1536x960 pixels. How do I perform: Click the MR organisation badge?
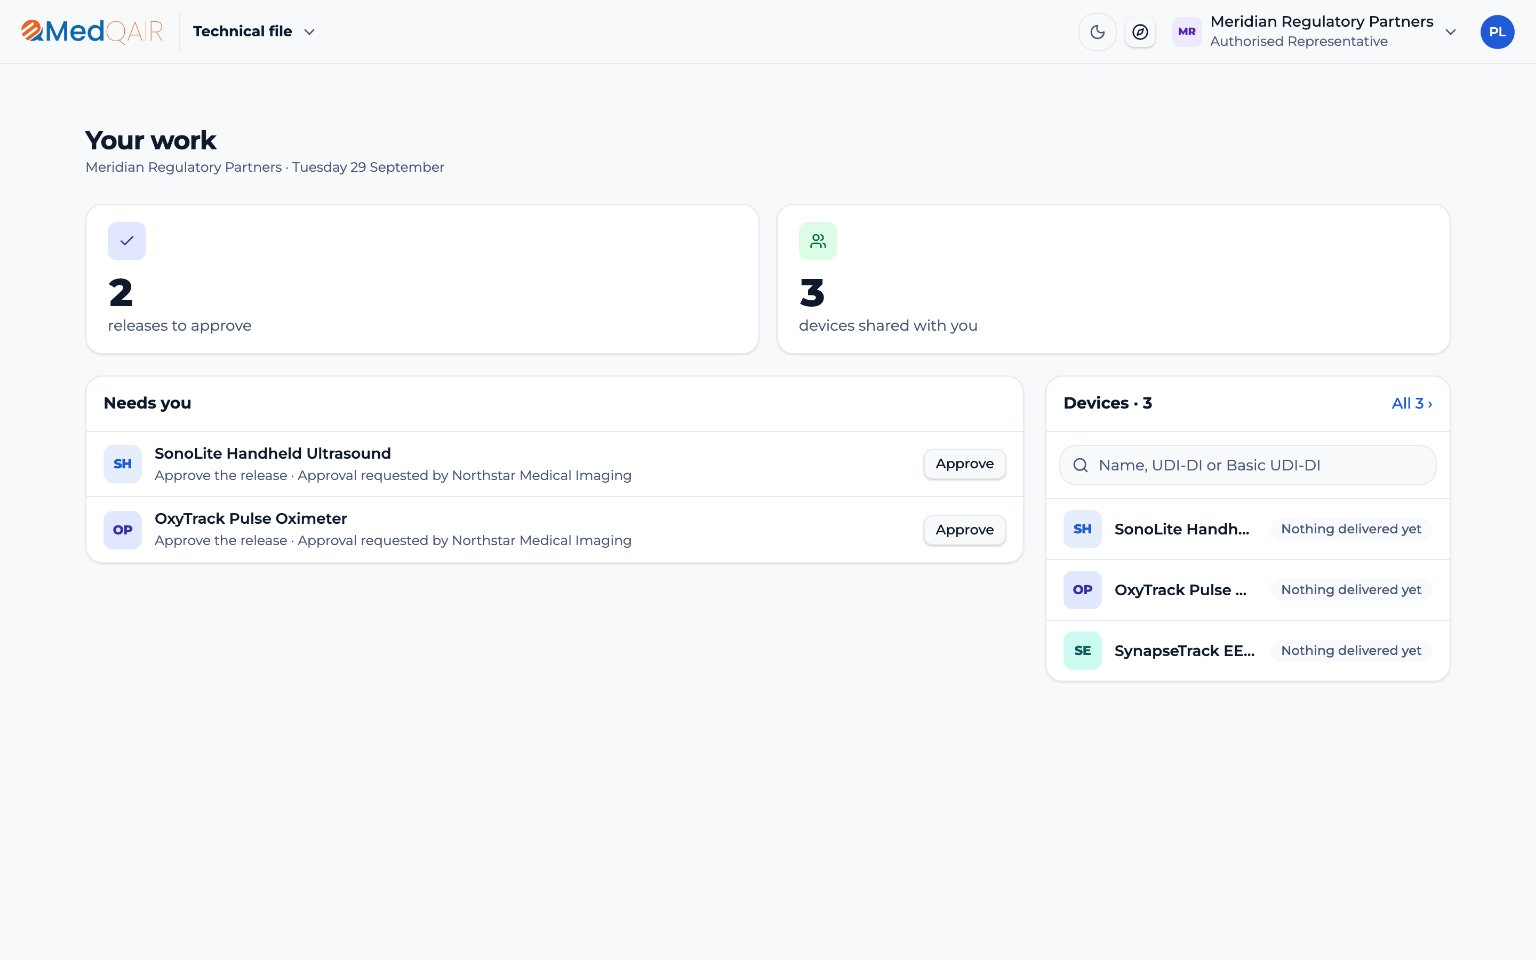pos(1187,32)
